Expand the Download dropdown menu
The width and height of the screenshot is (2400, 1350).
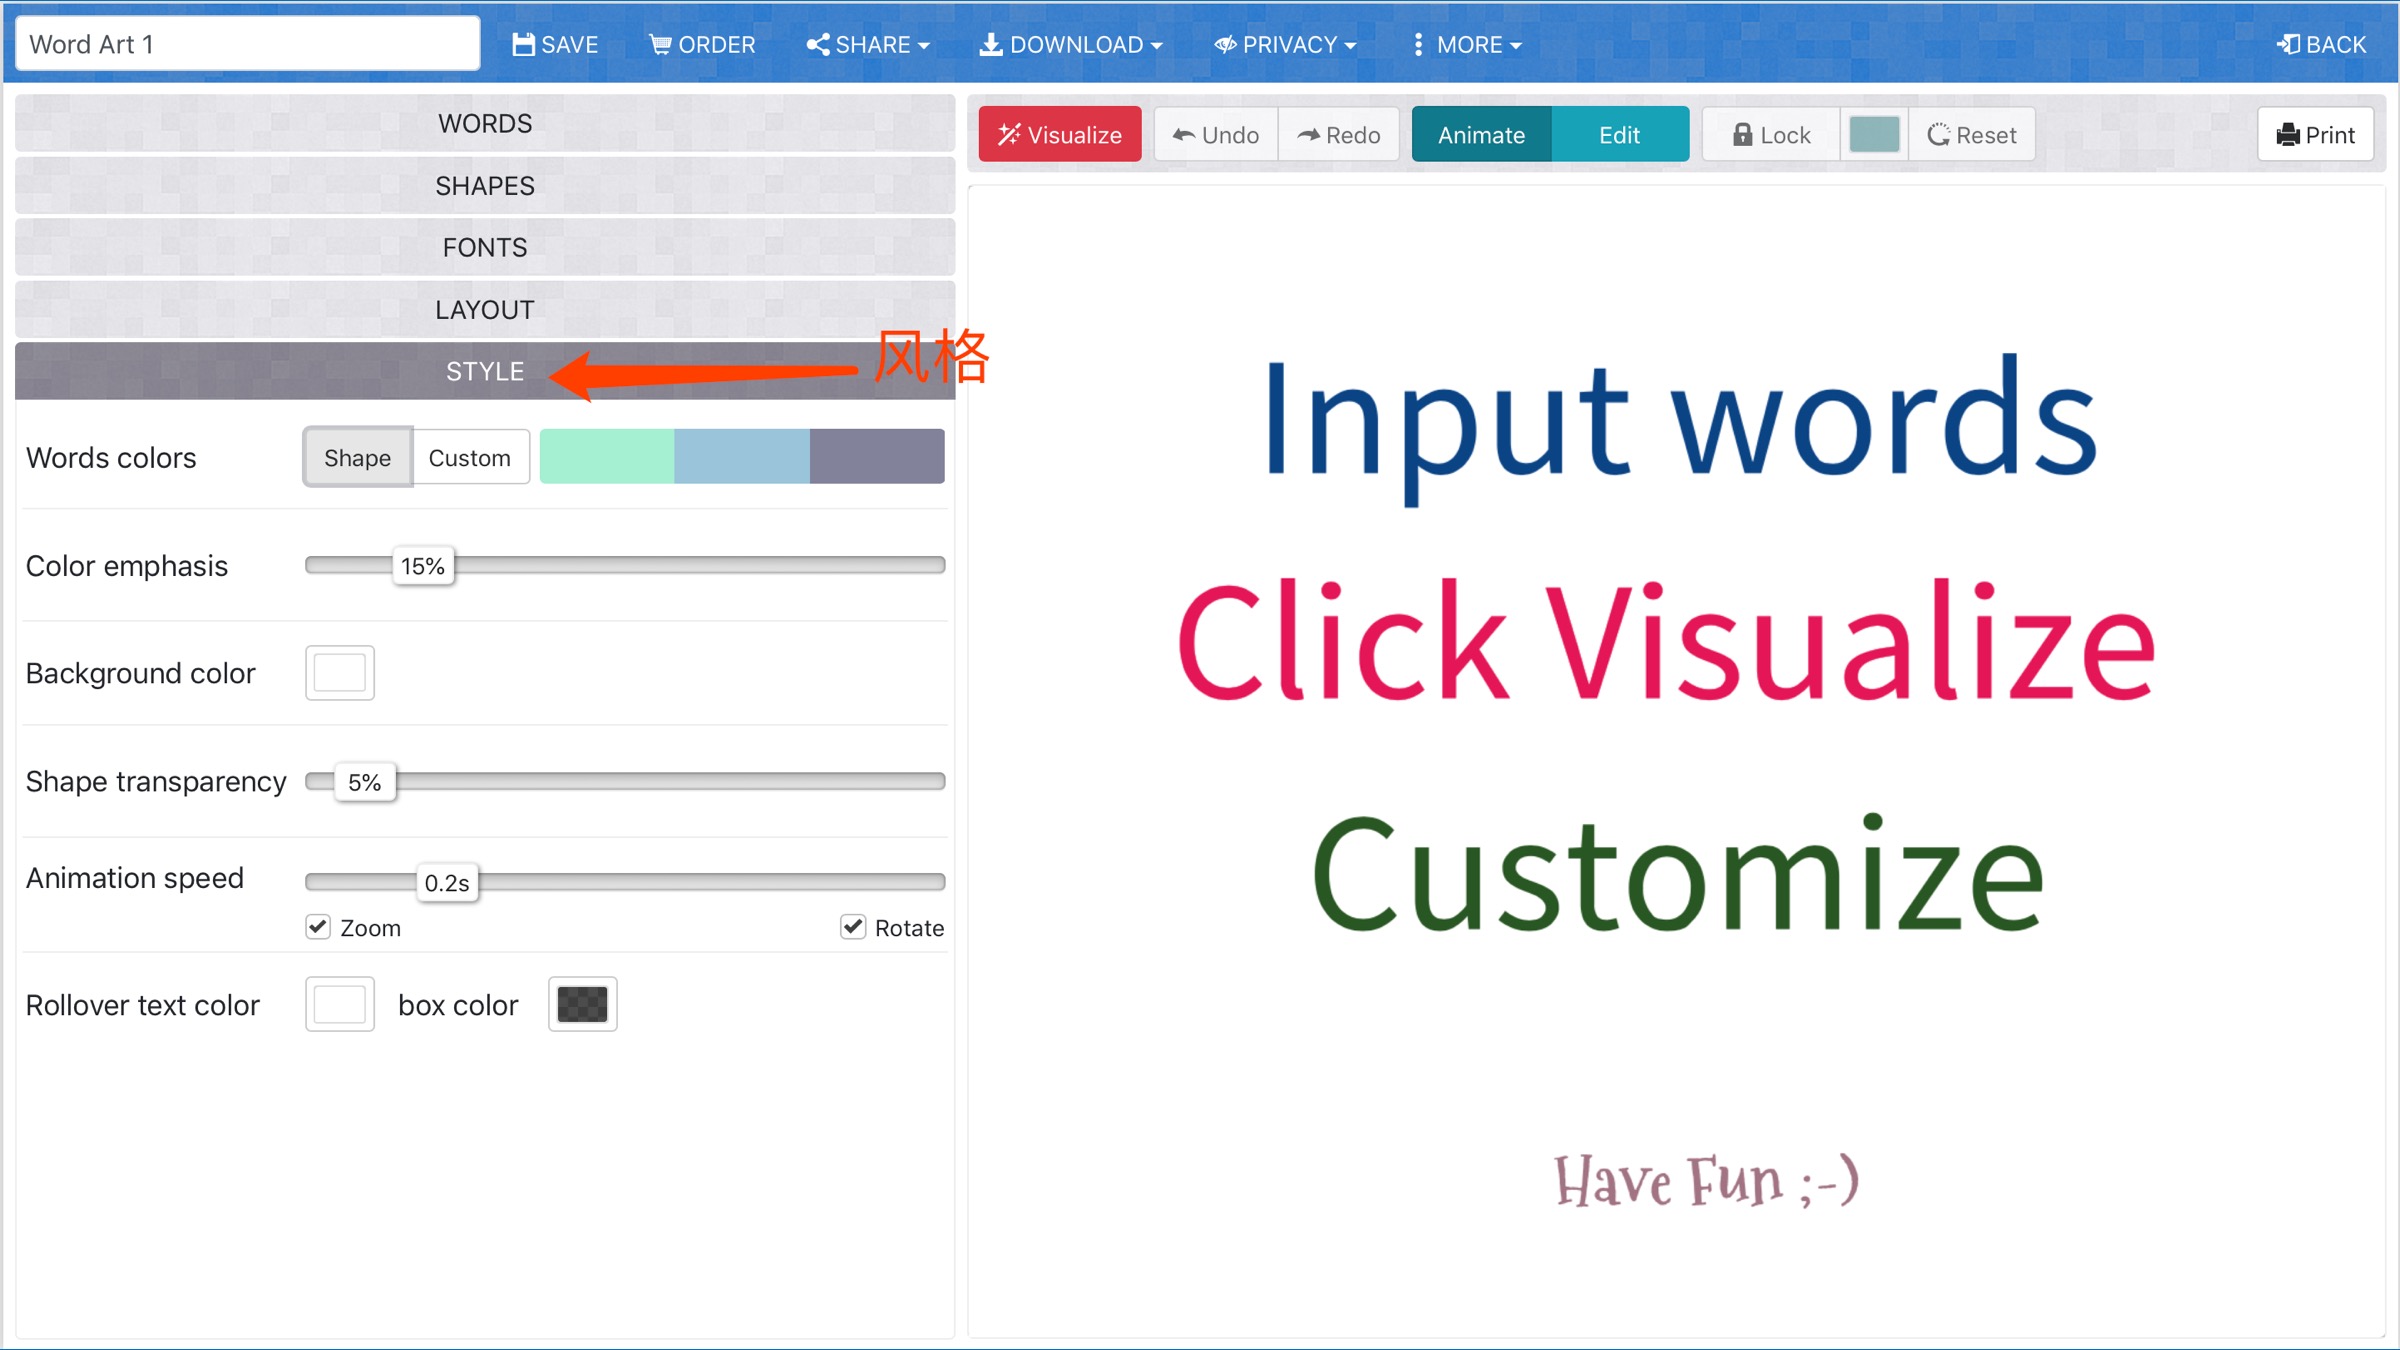click(x=1071, y=45)
